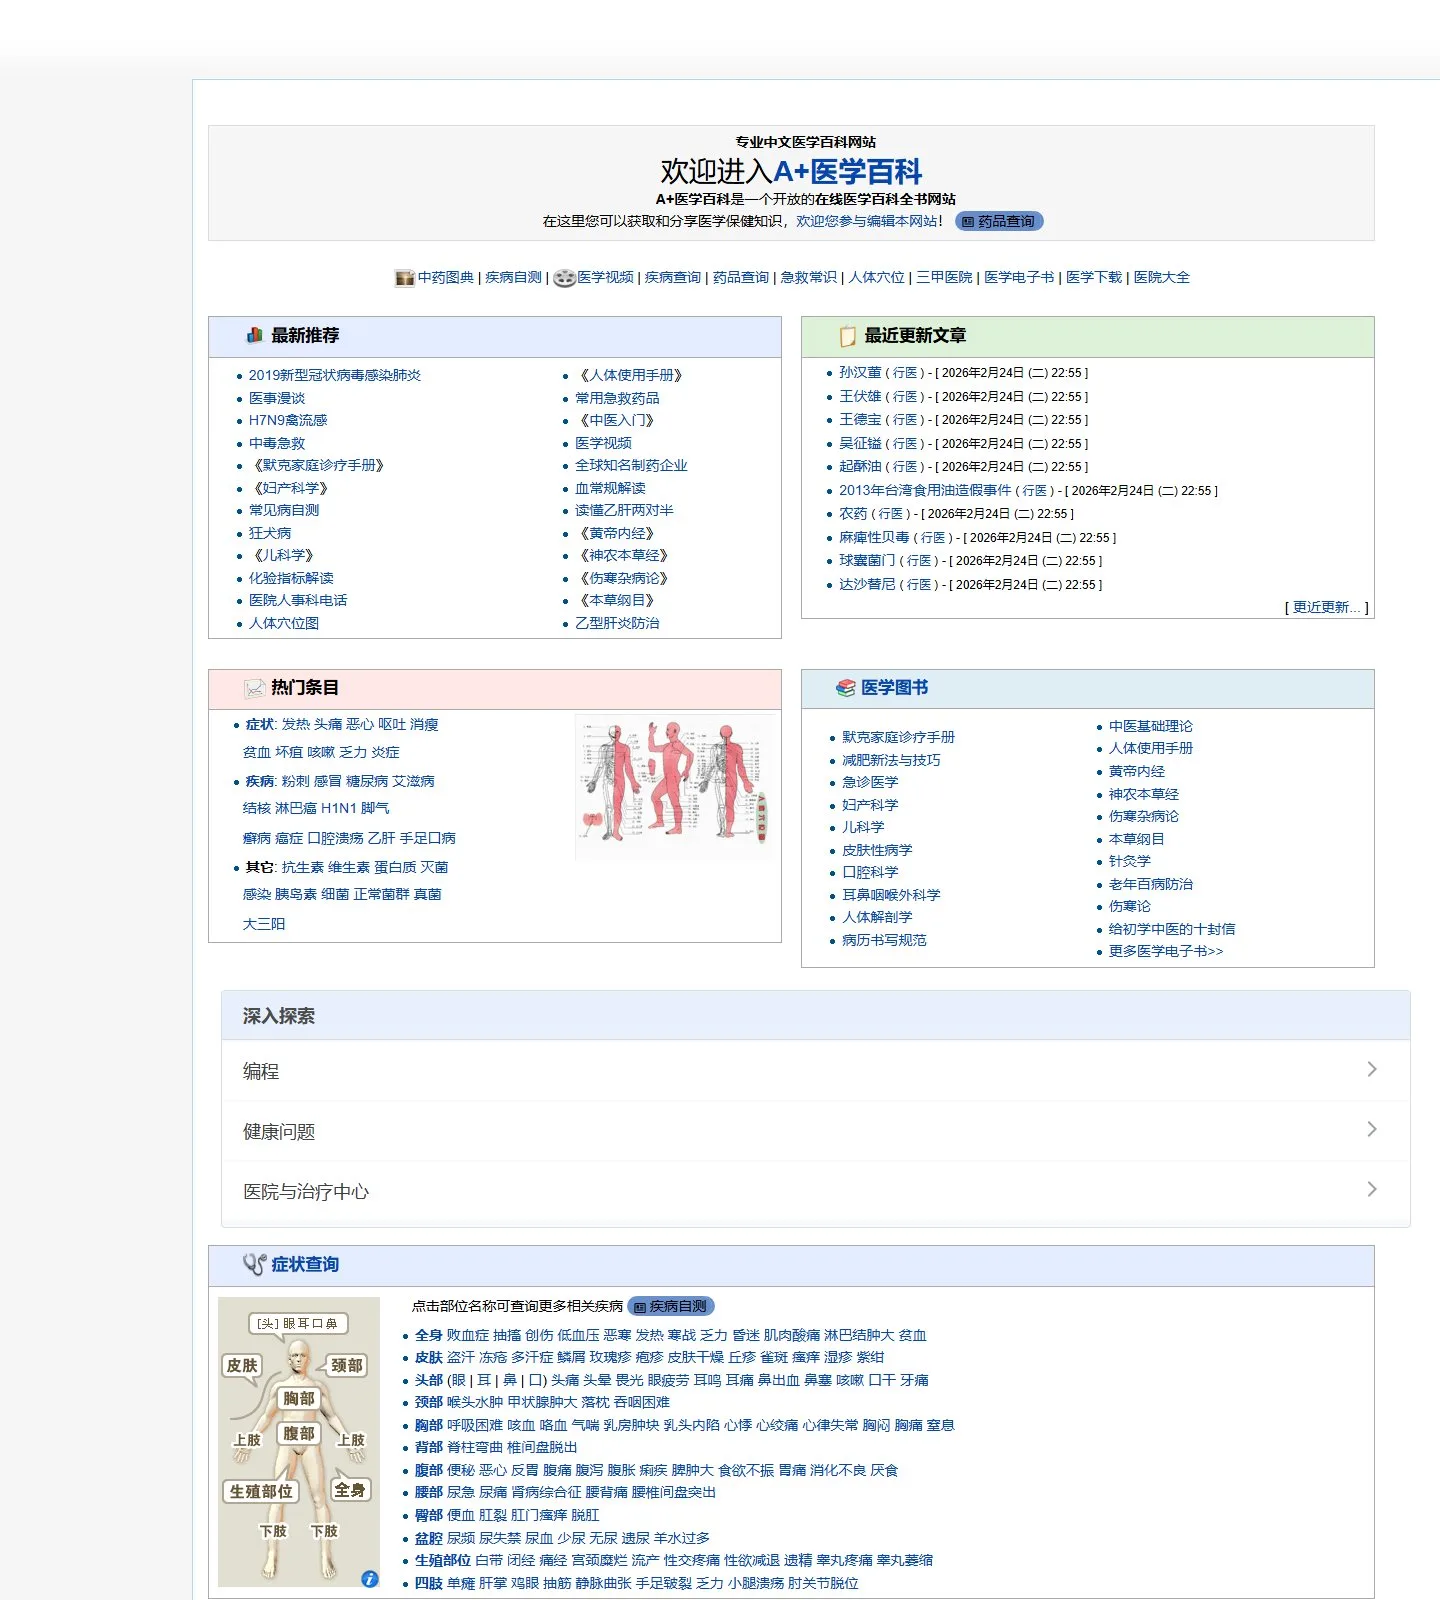Click the 生殖部位 label on the body map
This screenshot has width=1440, height=1600.
click(261, 1491)
